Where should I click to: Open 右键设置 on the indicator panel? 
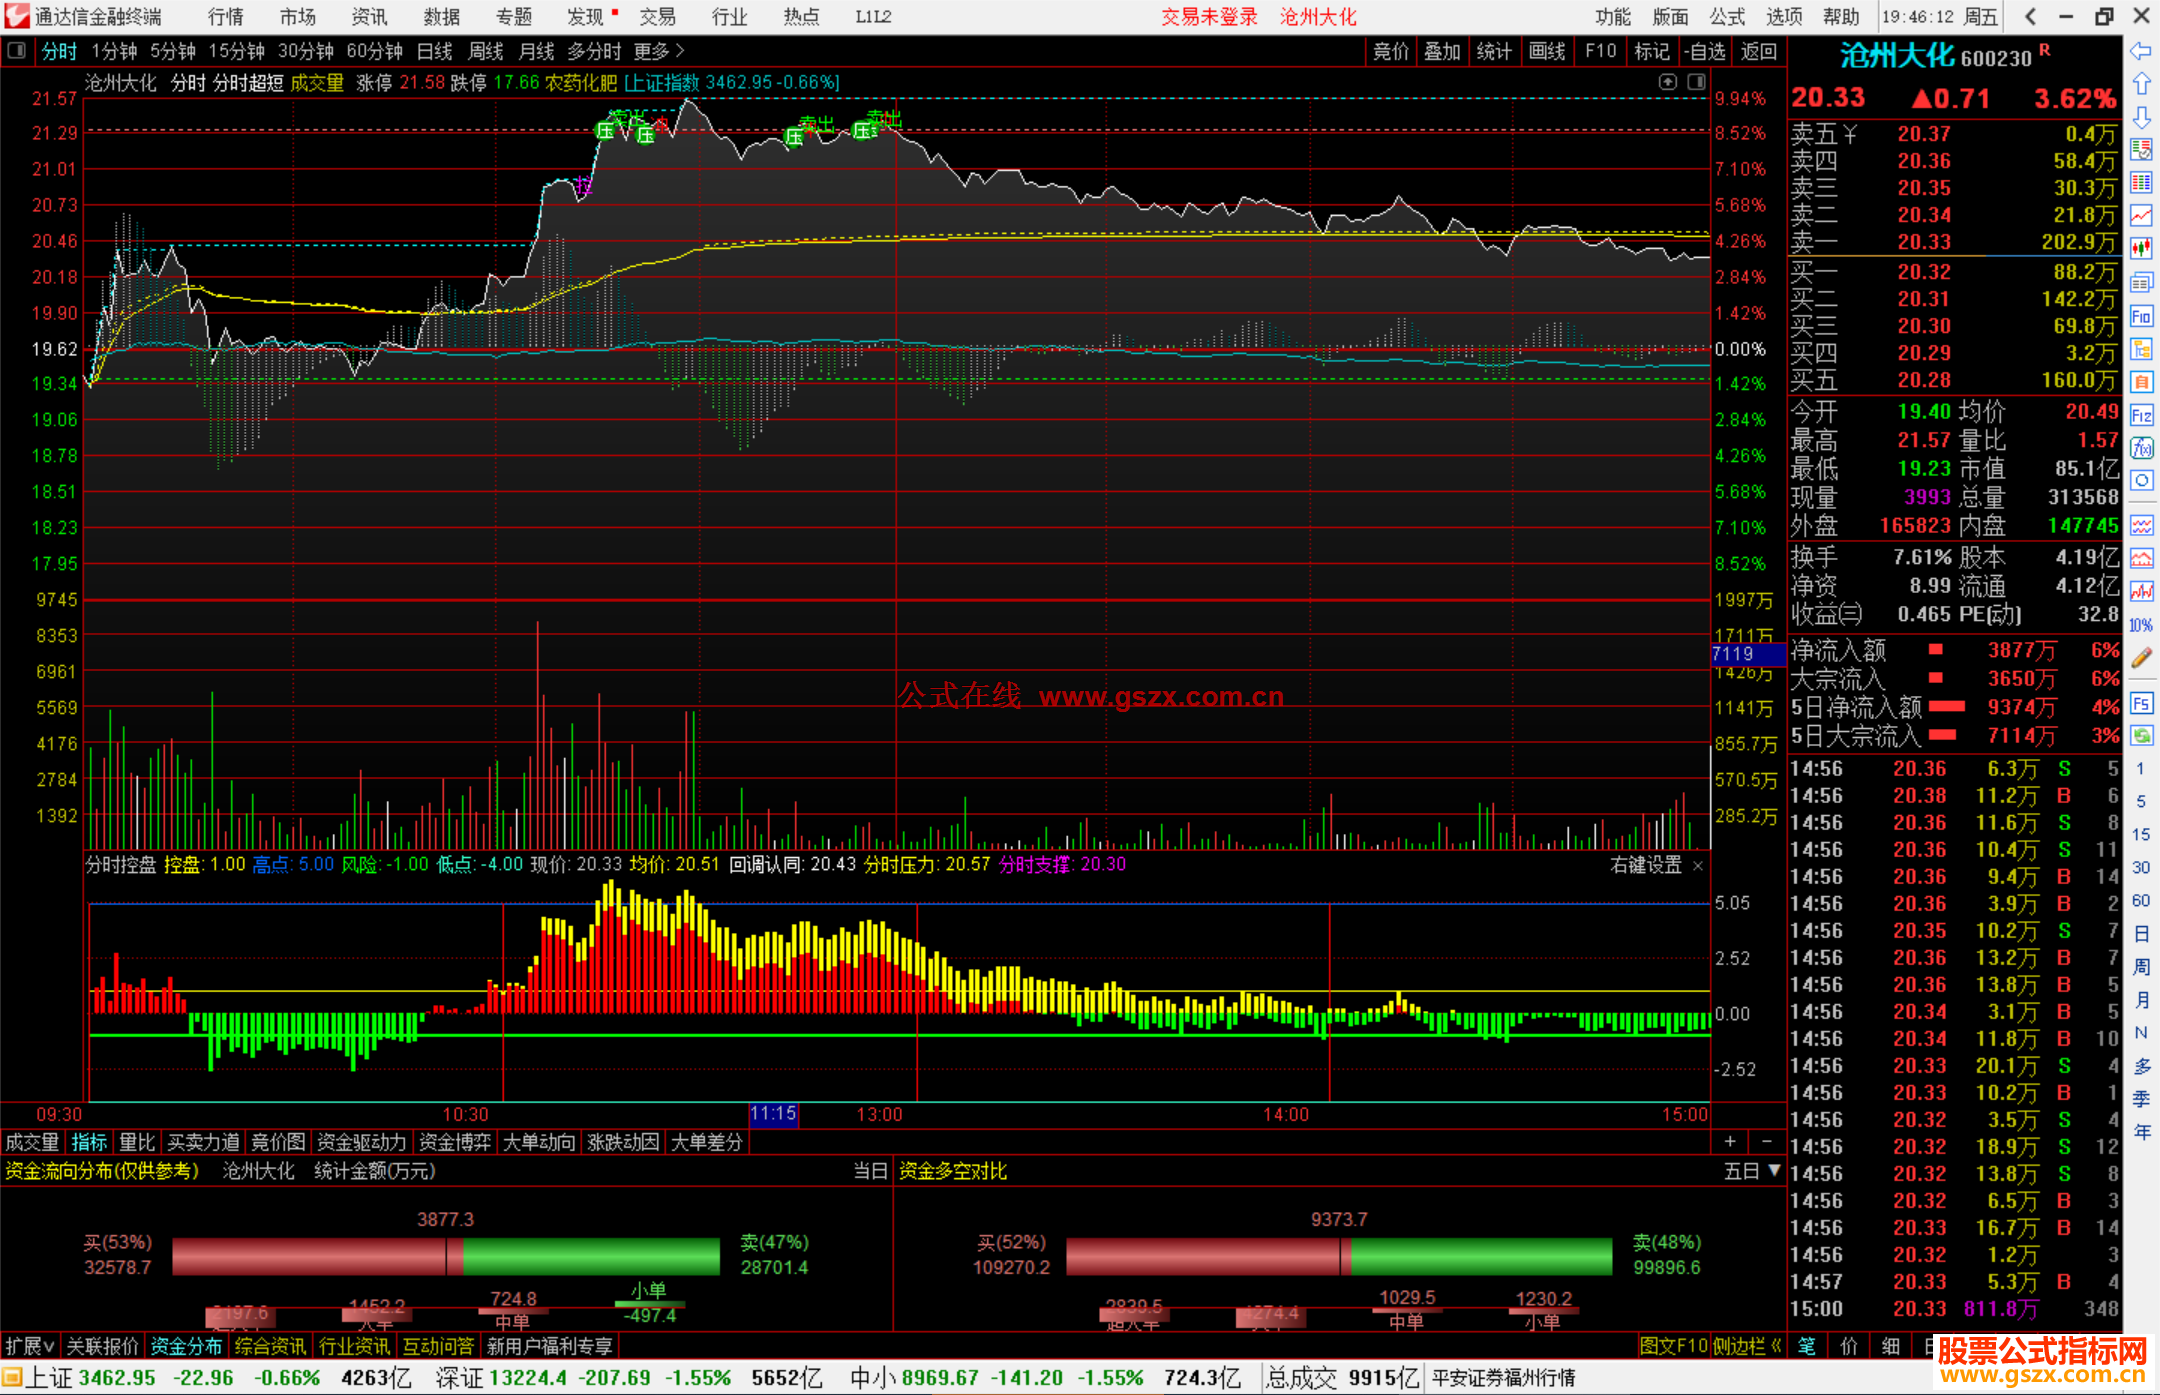point(1646,865)
